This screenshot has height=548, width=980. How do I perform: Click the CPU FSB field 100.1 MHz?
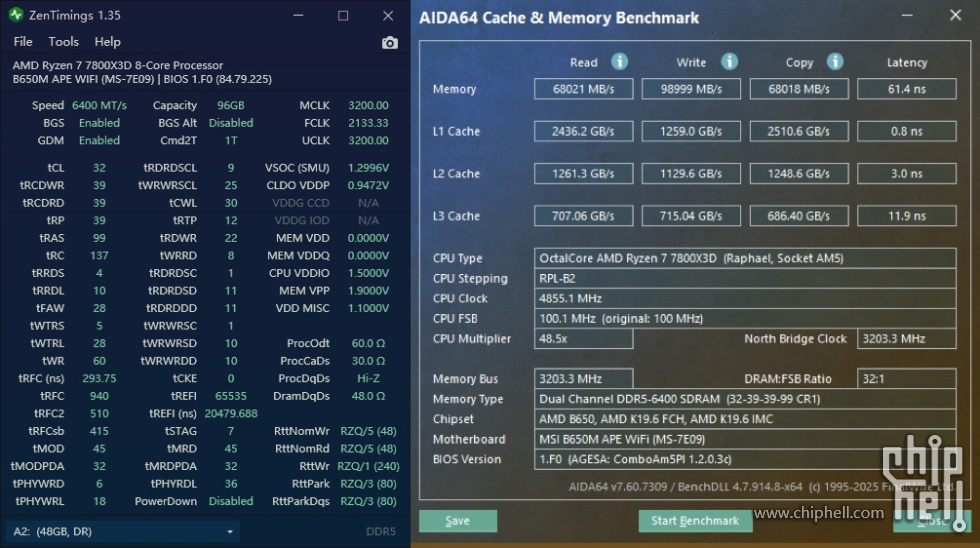(x=745, y=318)
